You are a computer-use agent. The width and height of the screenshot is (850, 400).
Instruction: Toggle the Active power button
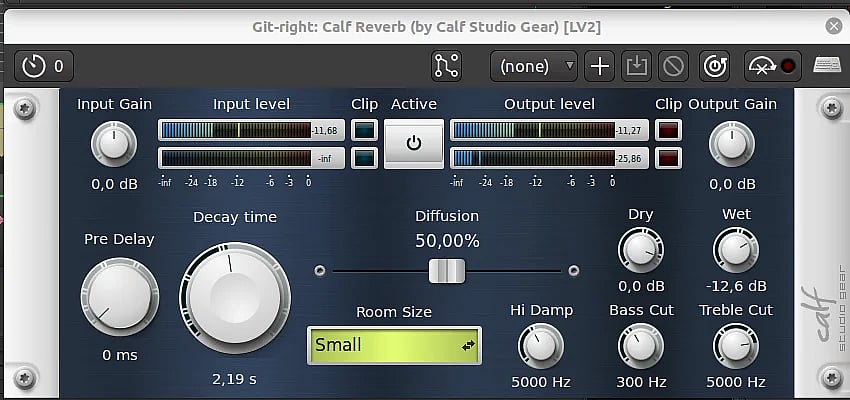click(x=414, y=144)
